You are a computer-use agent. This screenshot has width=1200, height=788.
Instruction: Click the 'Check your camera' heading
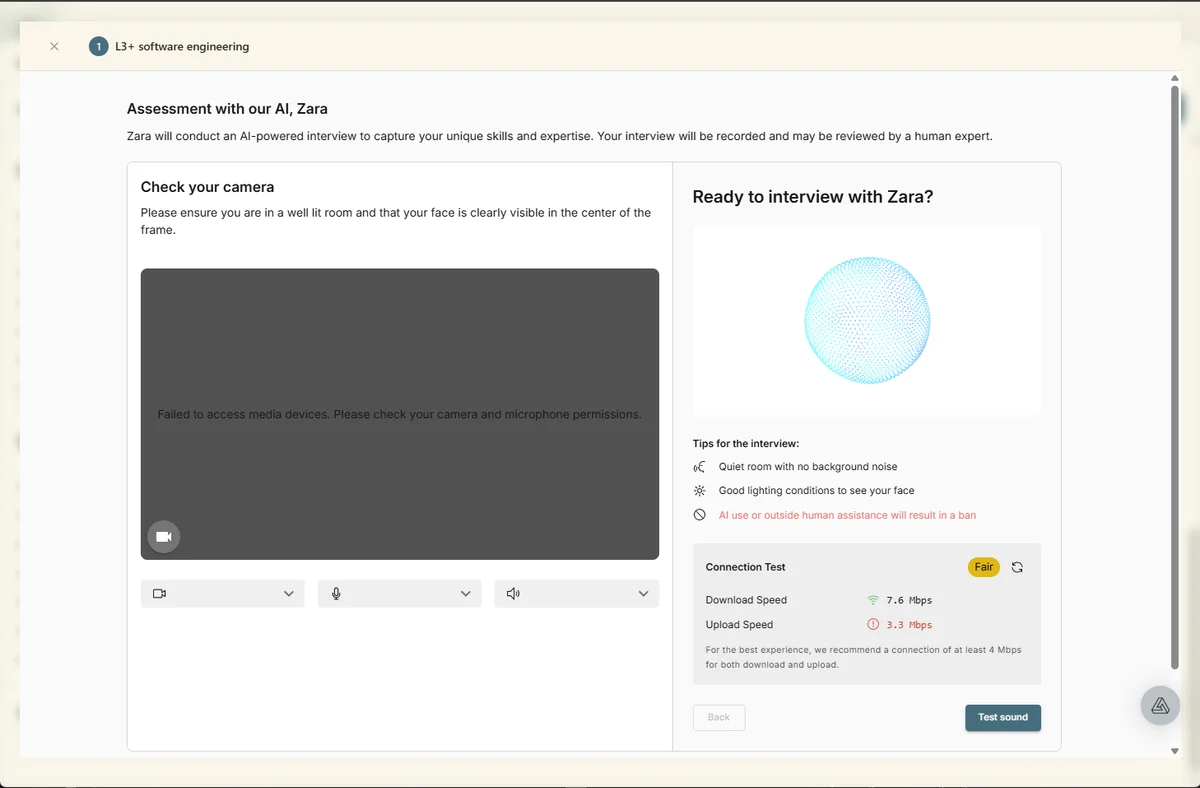coord(207,187)
